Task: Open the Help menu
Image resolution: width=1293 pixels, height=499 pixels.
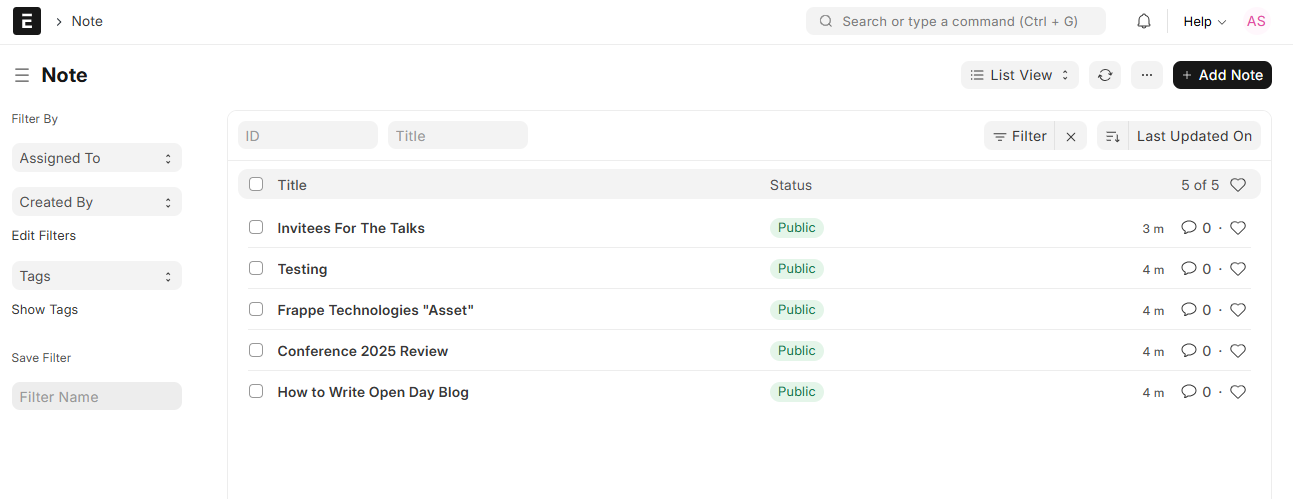Action: pyautogui.click(x=1204, y=21)
